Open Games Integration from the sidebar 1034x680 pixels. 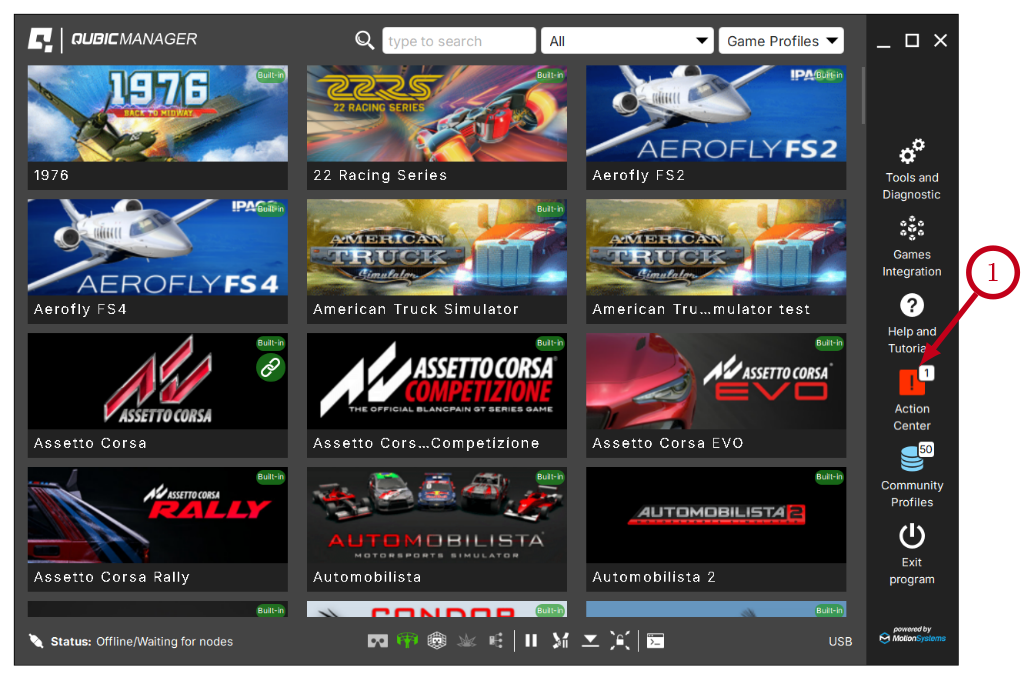(x=911, y=230)
